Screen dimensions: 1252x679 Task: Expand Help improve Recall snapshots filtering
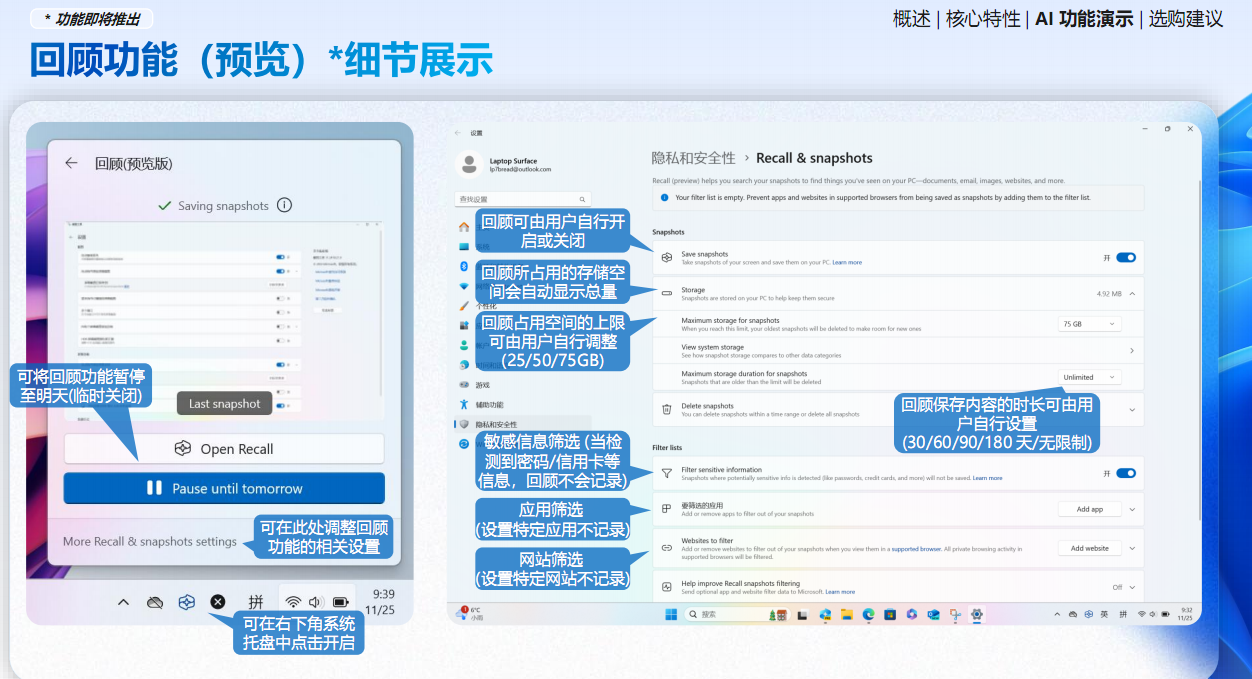1132,587
